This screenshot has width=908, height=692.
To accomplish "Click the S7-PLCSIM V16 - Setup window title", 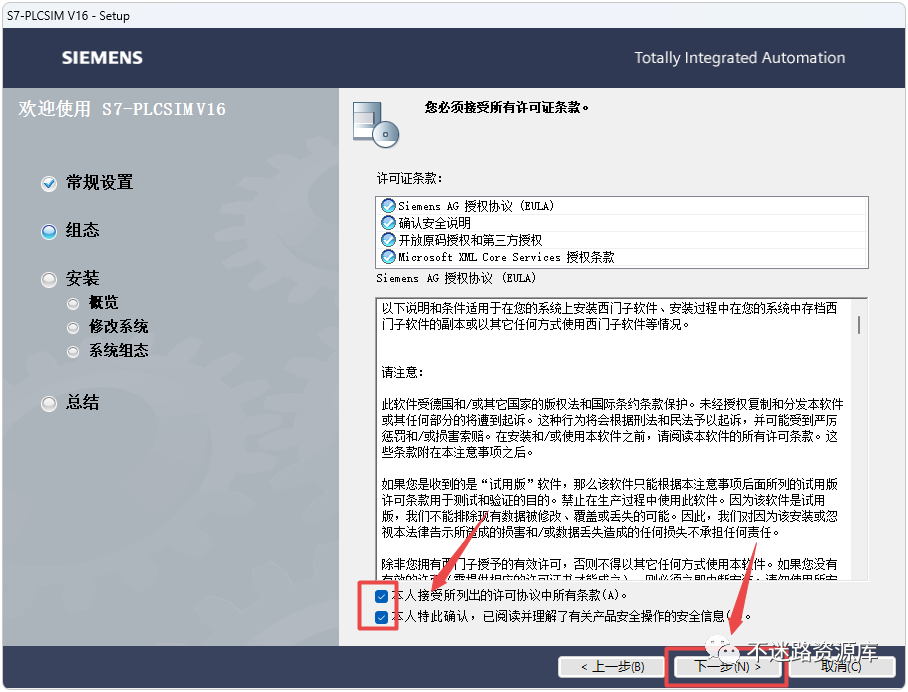I will pos(68,16).
